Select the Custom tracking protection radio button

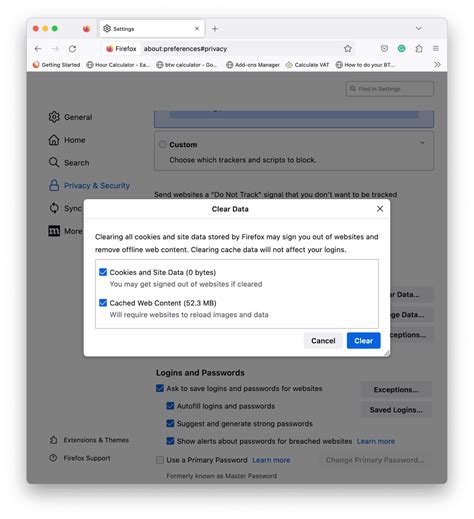[x=162, y=144]
